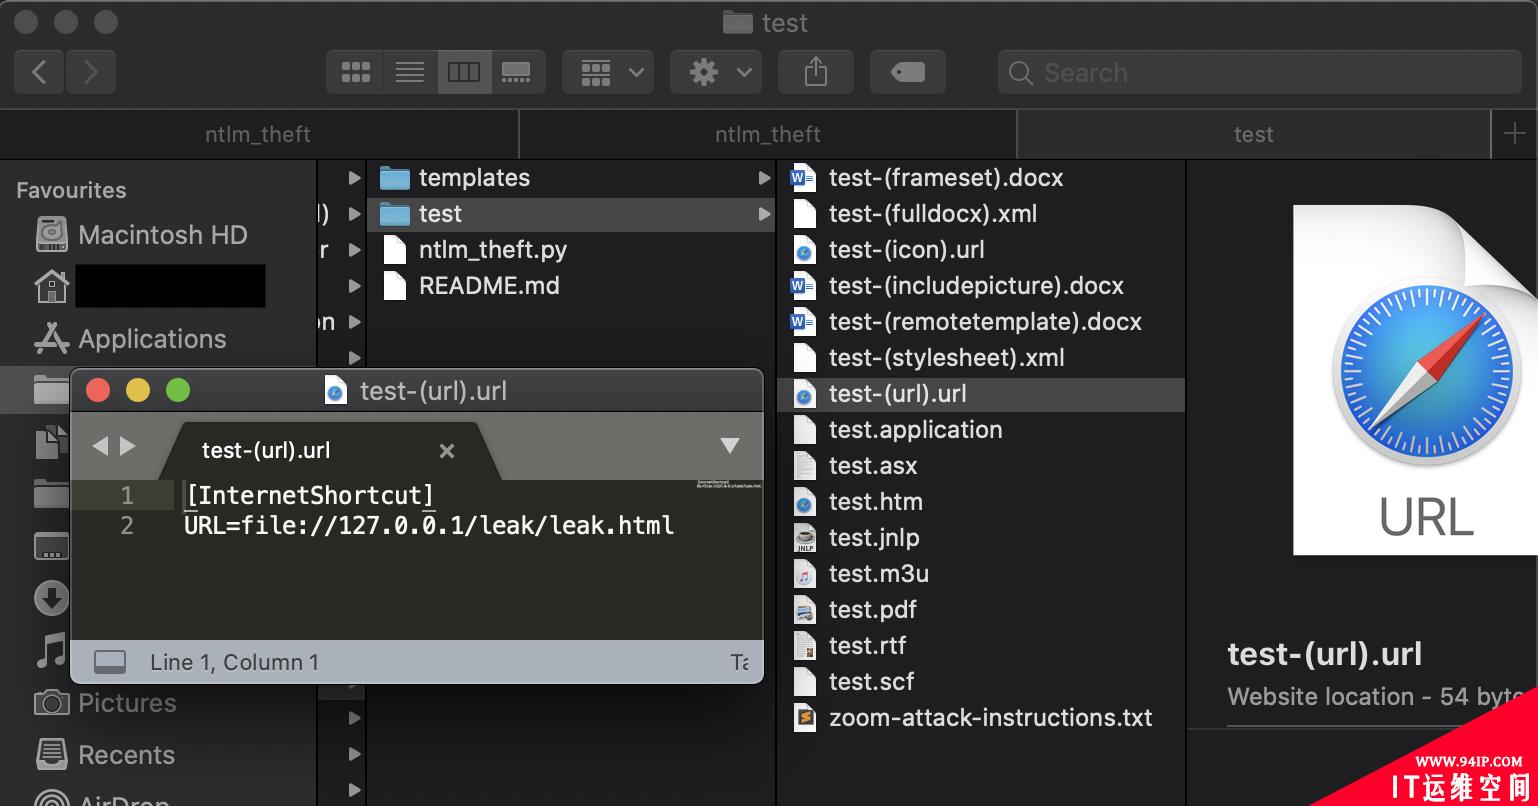The height and width of the screenshot is (806, 1538).
Task: Select the templates folder
Action: 570,178
